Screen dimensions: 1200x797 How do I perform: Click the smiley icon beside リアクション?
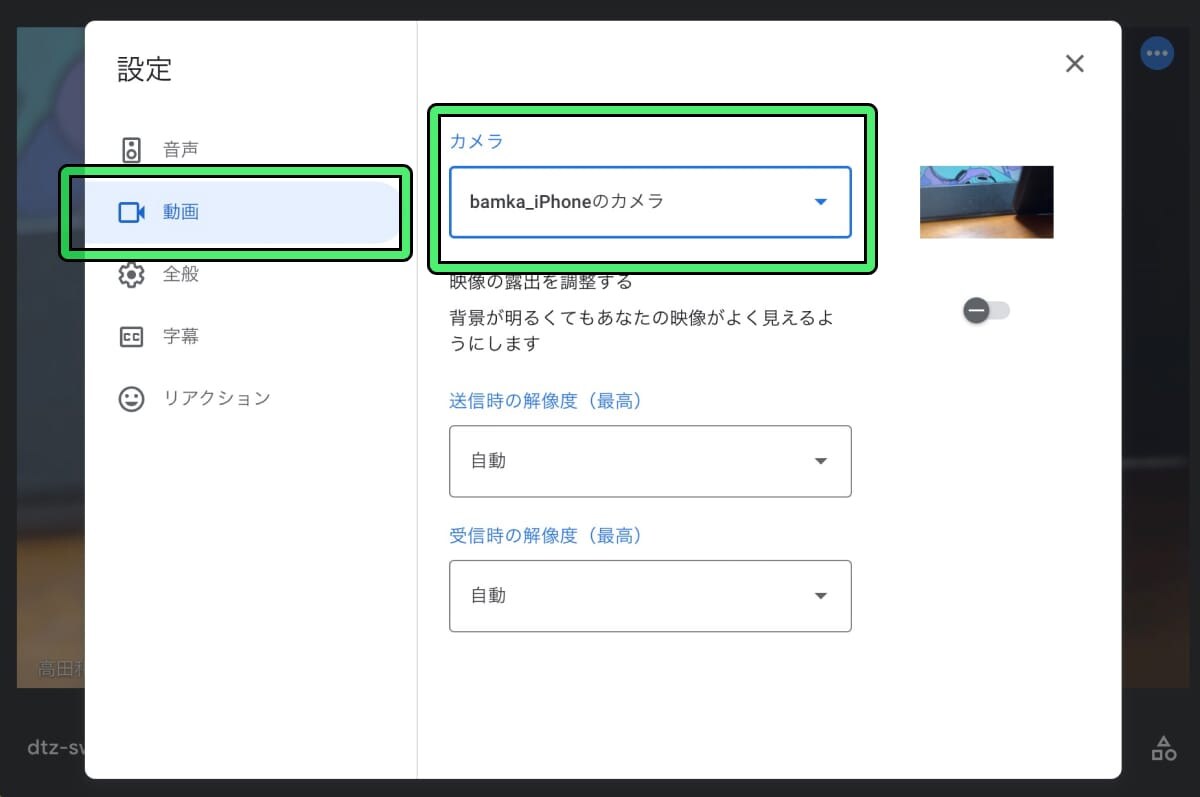pyautogui.click(x=131, y=399)
